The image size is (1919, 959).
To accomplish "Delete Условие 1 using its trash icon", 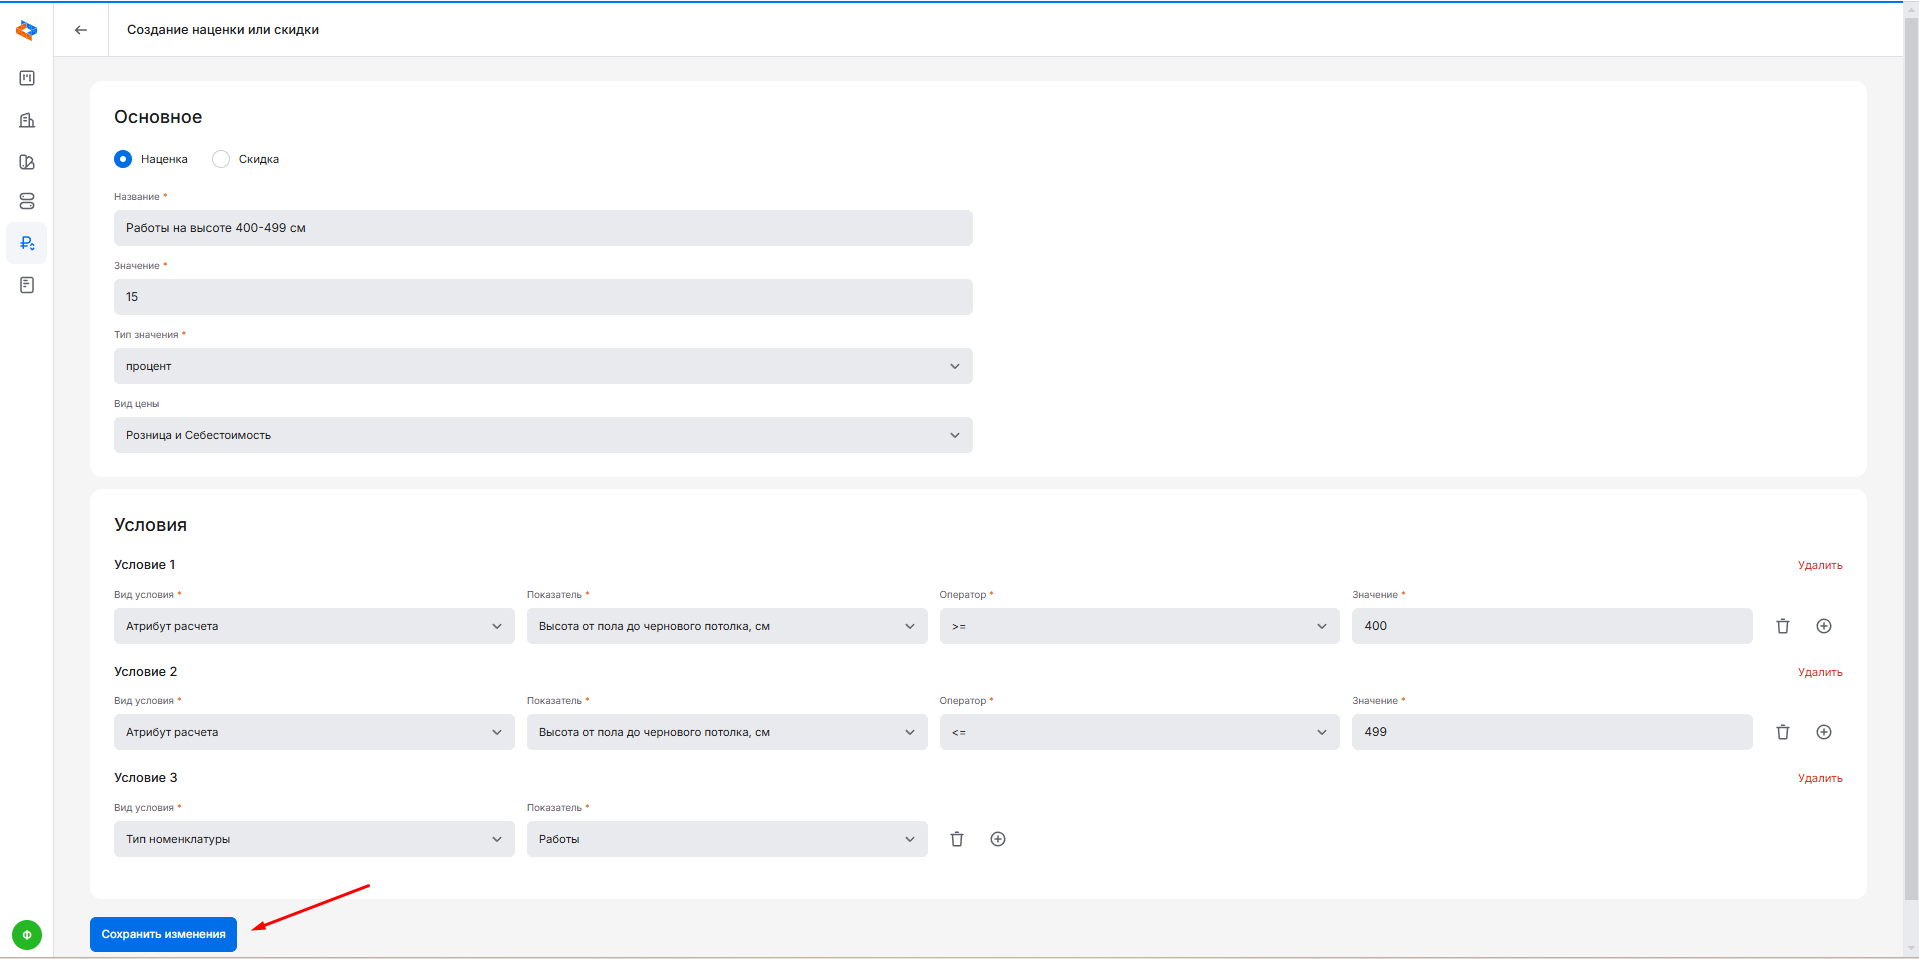I will 1782,626.
